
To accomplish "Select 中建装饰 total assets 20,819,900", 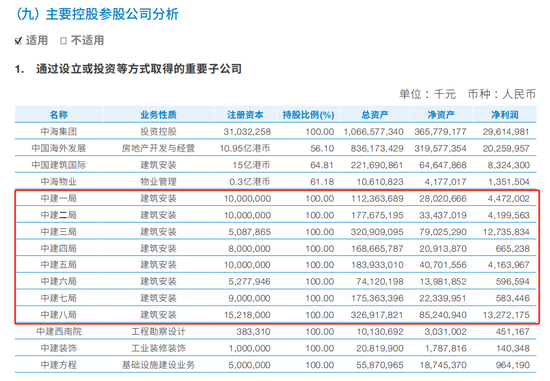I will [x=380, y=348].
